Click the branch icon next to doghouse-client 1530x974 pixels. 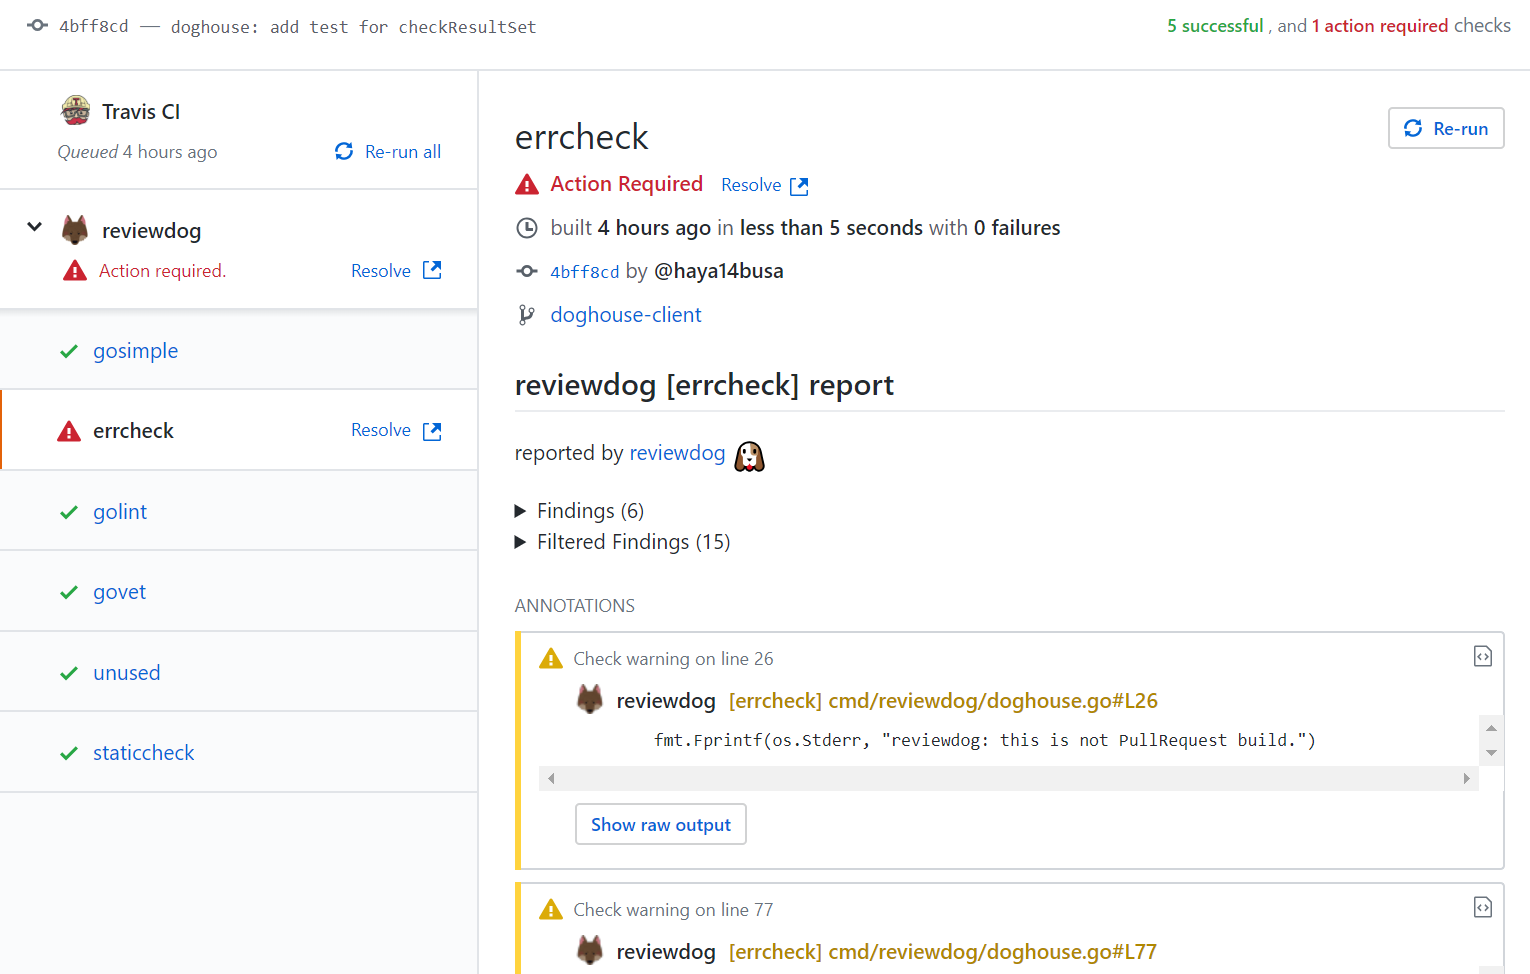tap(526, 313)
